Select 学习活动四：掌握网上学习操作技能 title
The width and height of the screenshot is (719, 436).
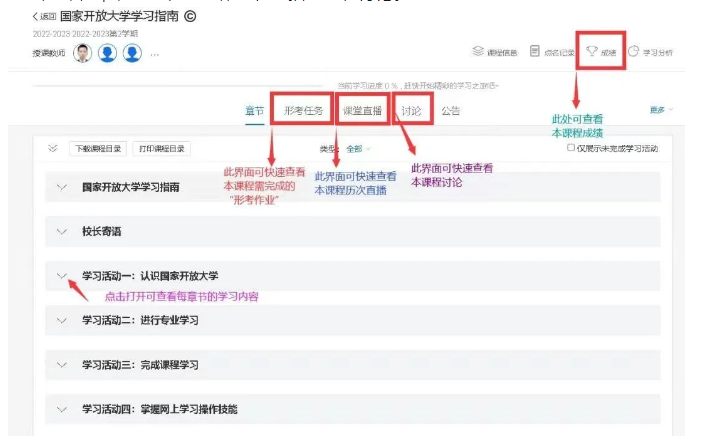point(160,409)
